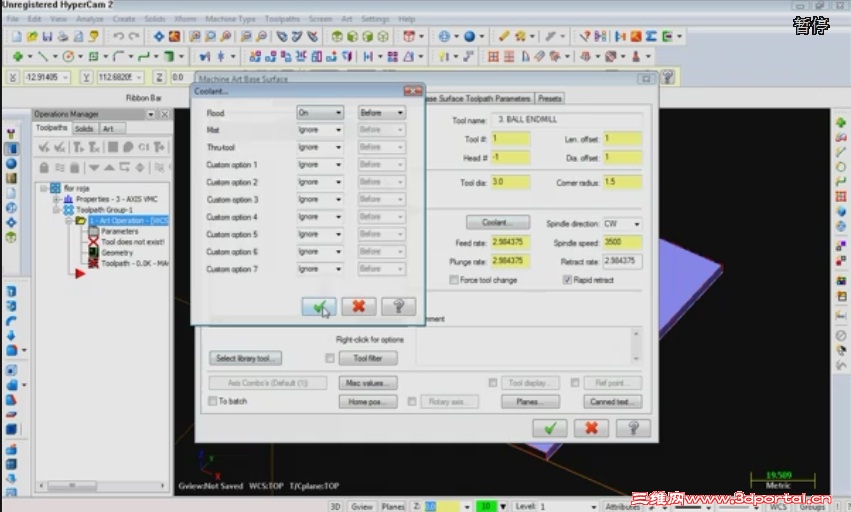This screenshot has height=512, width=851.
Task: Open the Flood Before timing dropdown
Action: (x=382, y=113)
